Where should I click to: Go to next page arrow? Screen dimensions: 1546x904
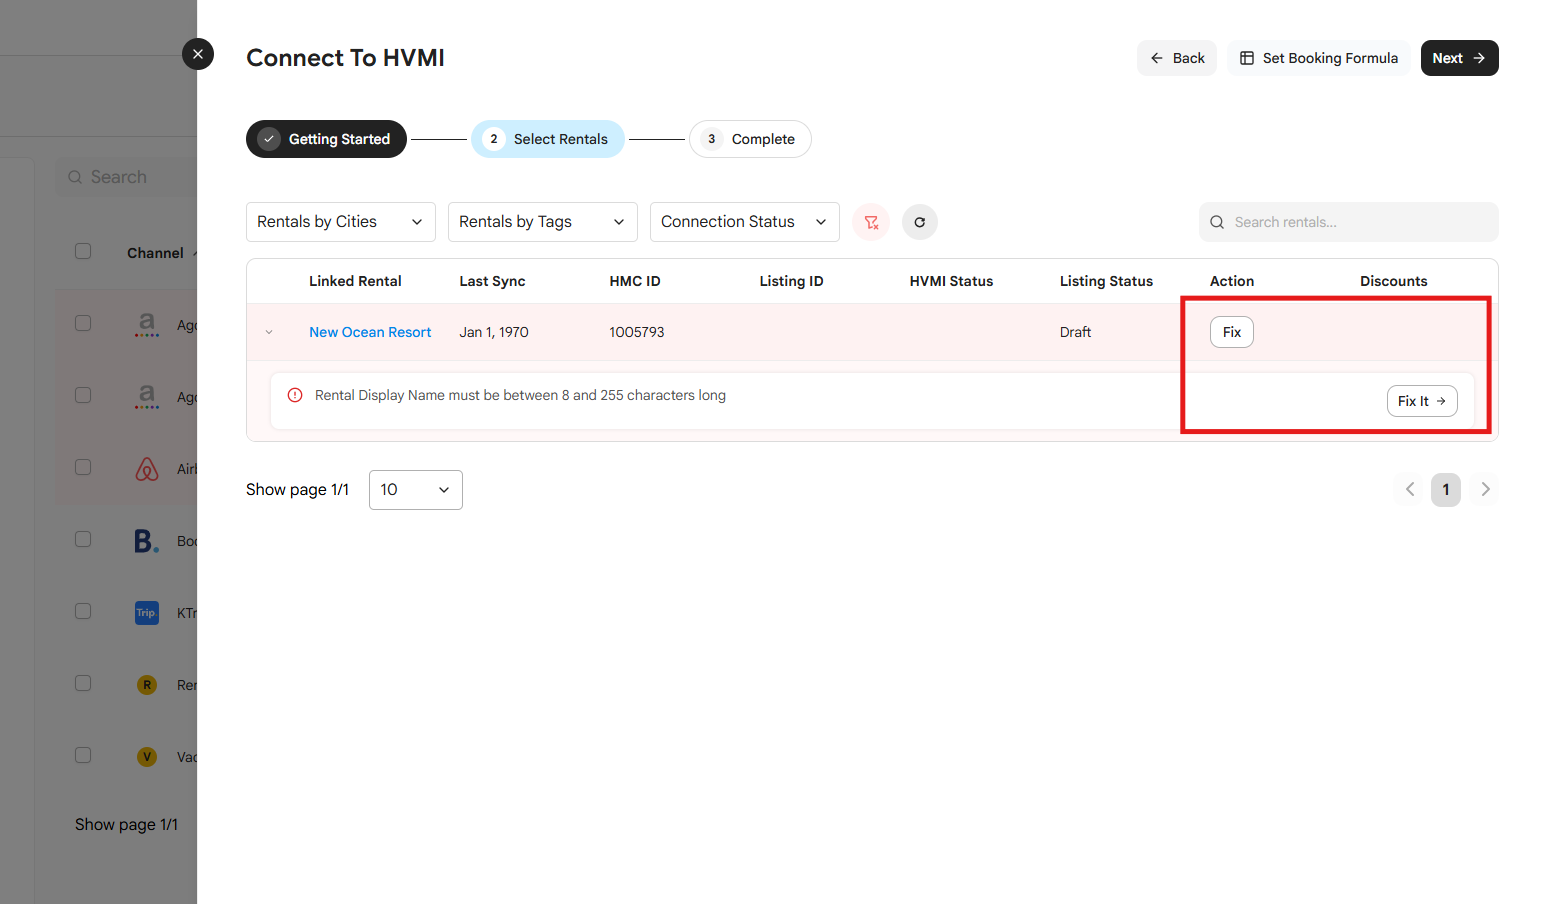pyautogui.click(x=1485, y=489)
